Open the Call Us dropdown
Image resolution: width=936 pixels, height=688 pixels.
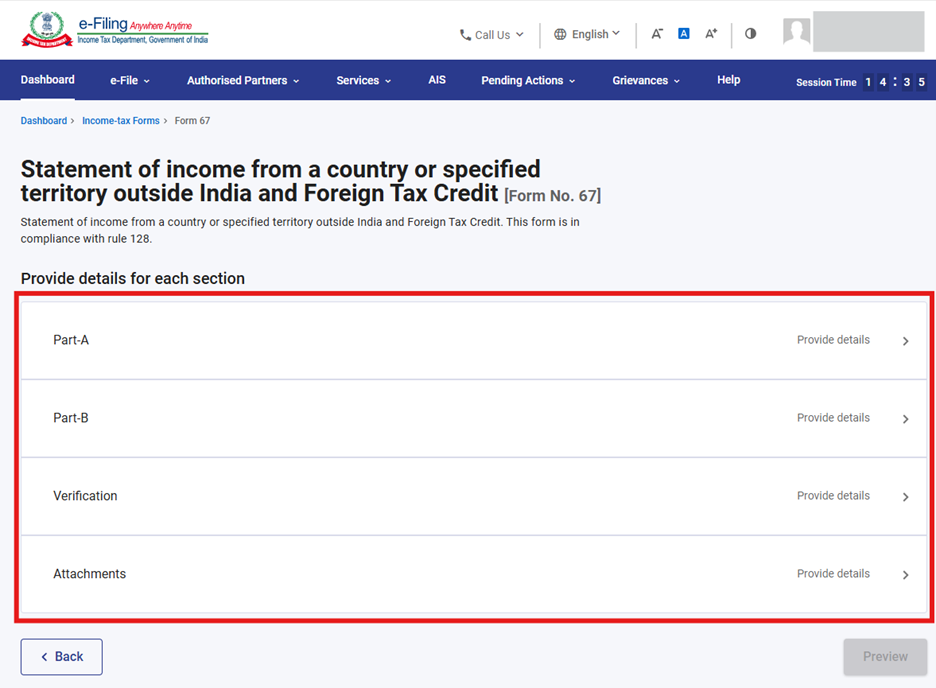pyautogui.click(x=491, y=35)
